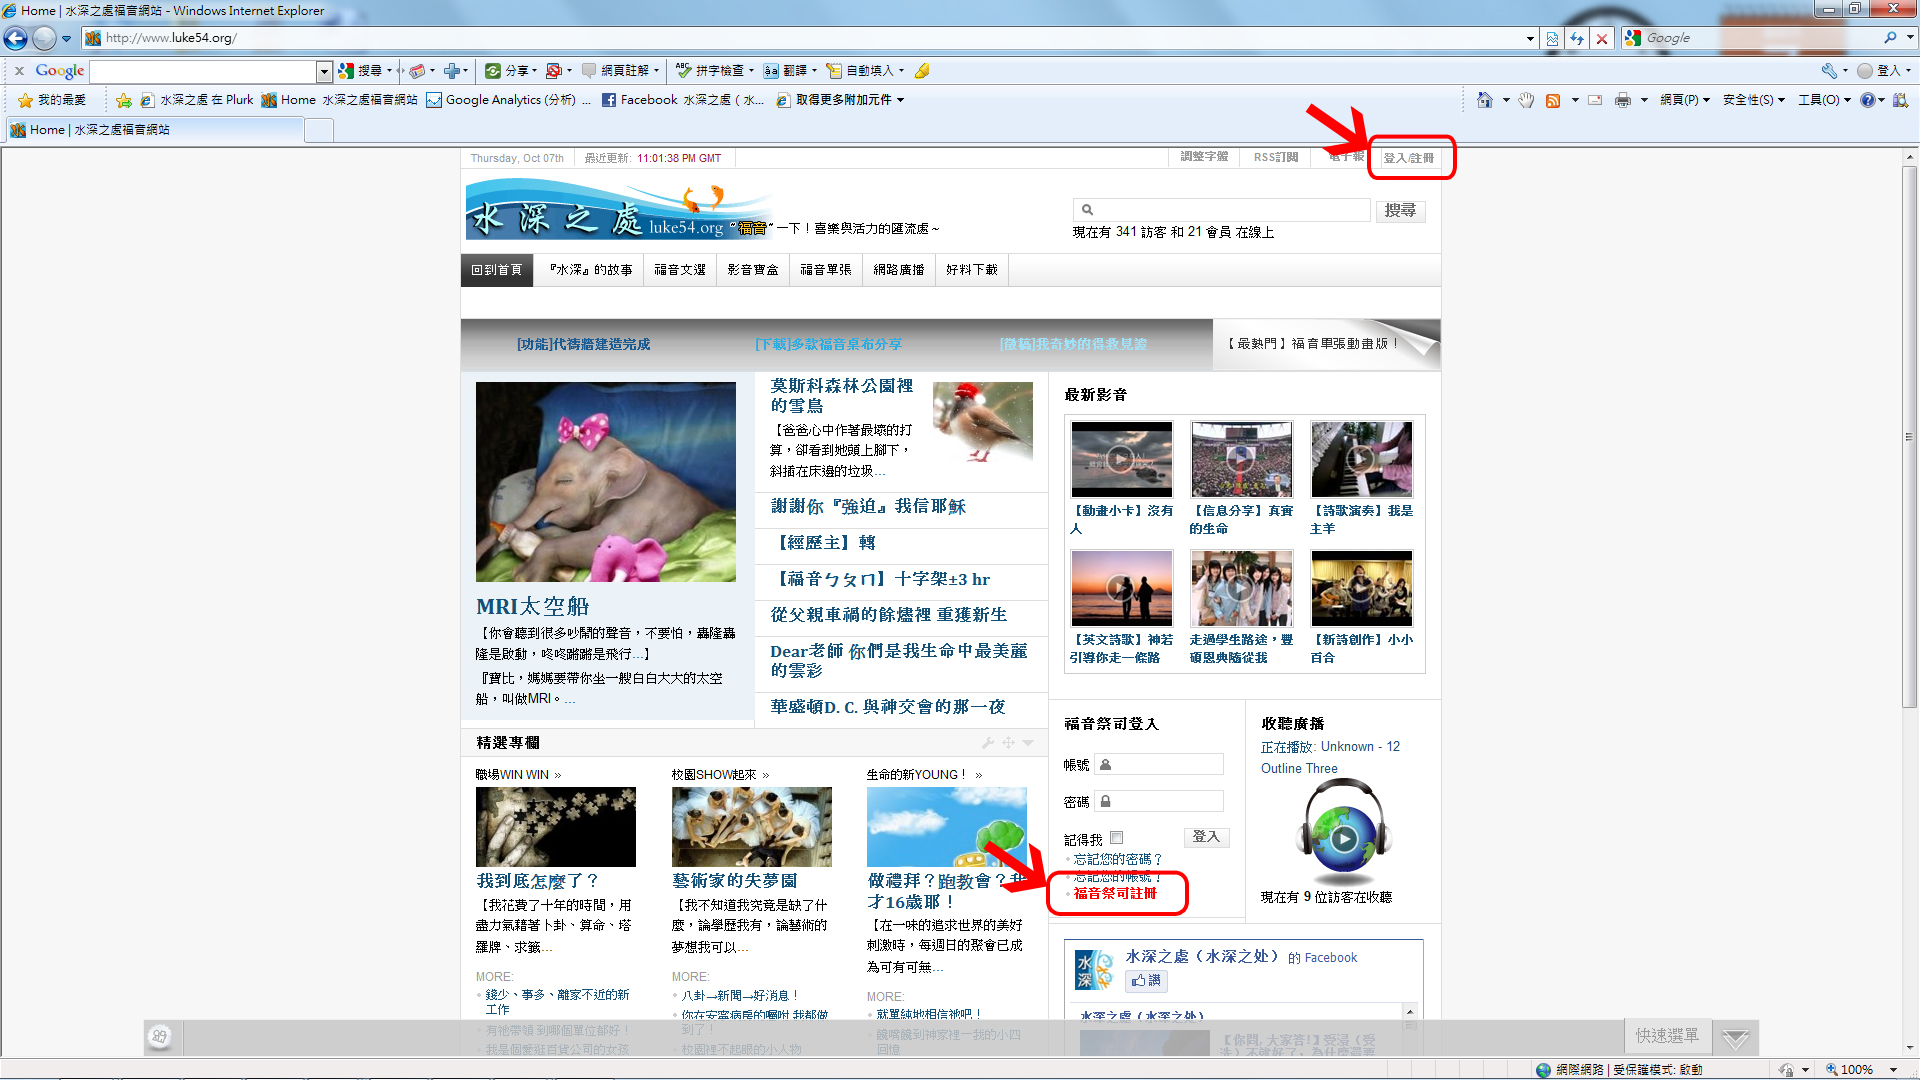The height and width of the screenshot is (1080, 1920).
Task: Open the 網頁(P) Page menu
Action: click(1685, 100)
